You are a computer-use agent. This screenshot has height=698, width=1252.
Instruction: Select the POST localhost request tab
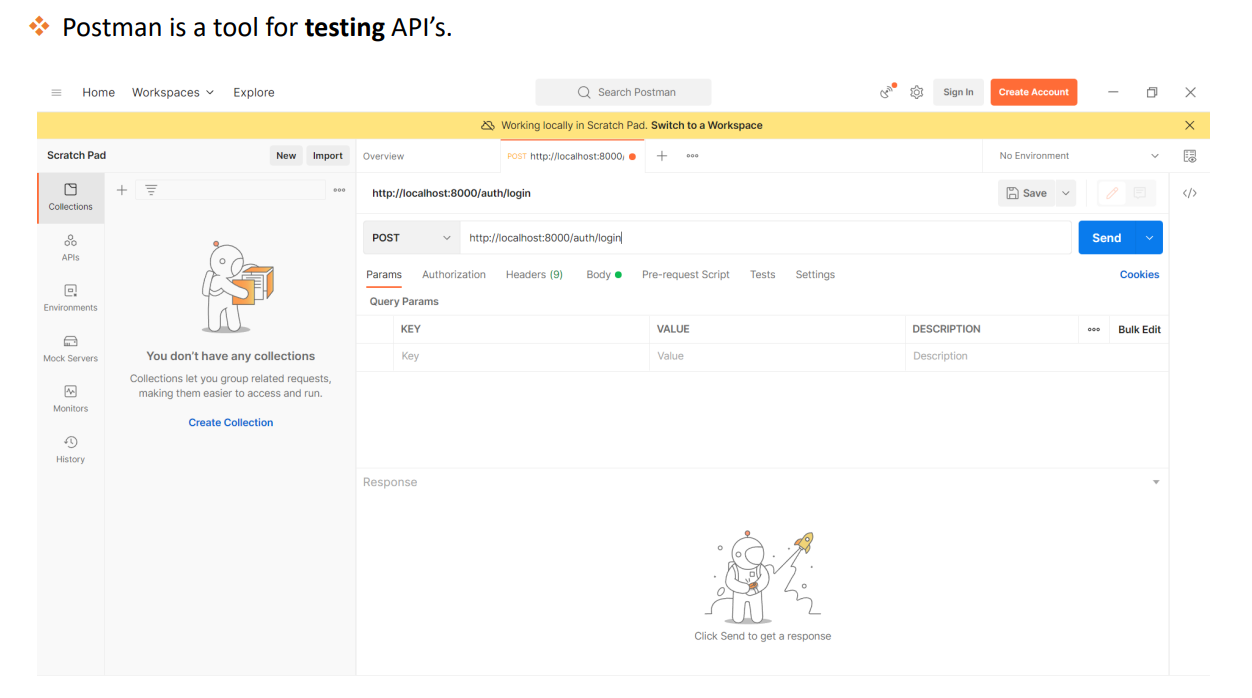pyautogui.click(x=572, y=156)
